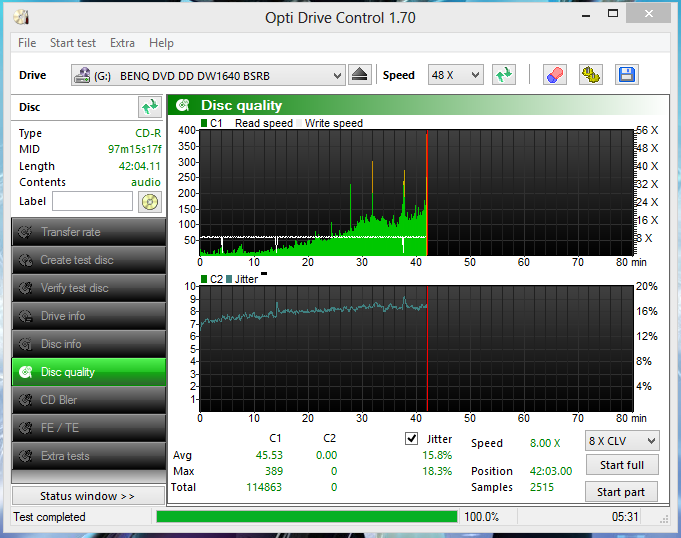Expand the 48 X speed dropdown
The image size is (681, 538).
coord(476,75)
